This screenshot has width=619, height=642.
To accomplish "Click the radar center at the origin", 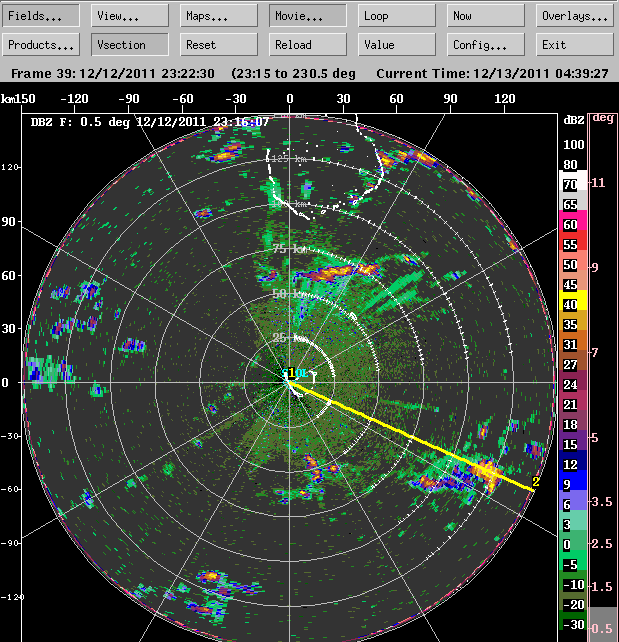I will click(x=290, y=382).
